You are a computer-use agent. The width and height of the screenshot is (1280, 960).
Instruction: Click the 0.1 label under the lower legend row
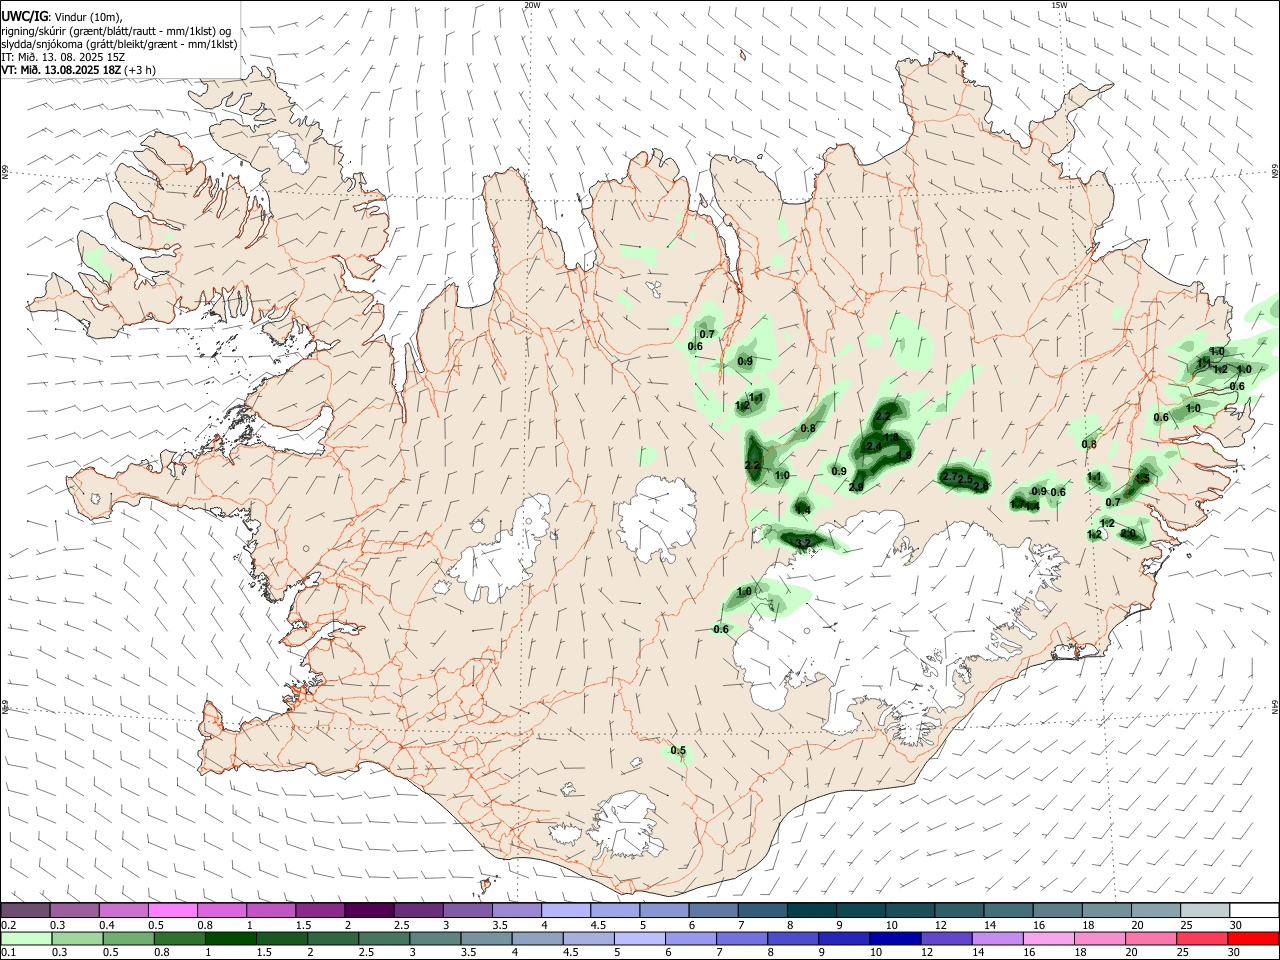tap(9, 952)
